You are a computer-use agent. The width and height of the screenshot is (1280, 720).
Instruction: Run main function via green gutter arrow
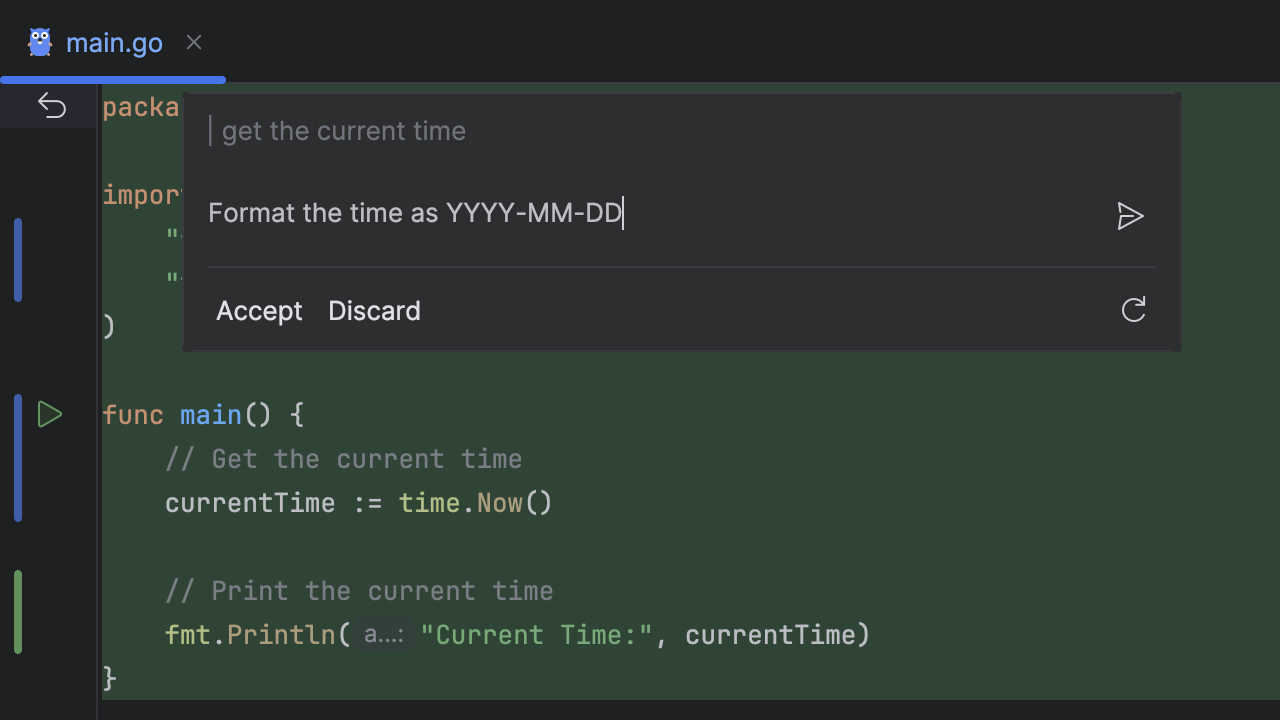click(50, 414)
